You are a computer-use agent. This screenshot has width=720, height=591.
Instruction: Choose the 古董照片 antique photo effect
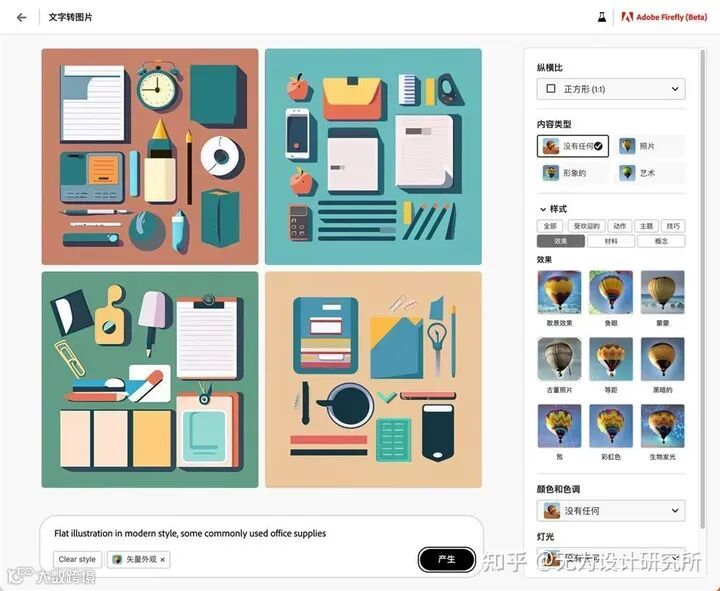point(559,359)
